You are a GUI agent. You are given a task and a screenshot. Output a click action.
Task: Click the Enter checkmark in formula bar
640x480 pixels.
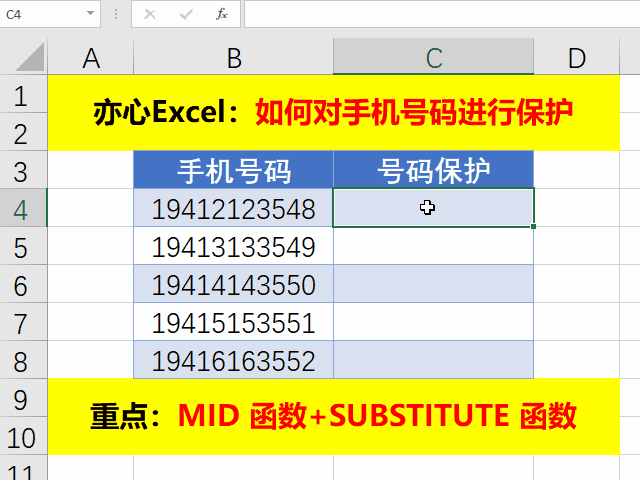tap(186, 15)
